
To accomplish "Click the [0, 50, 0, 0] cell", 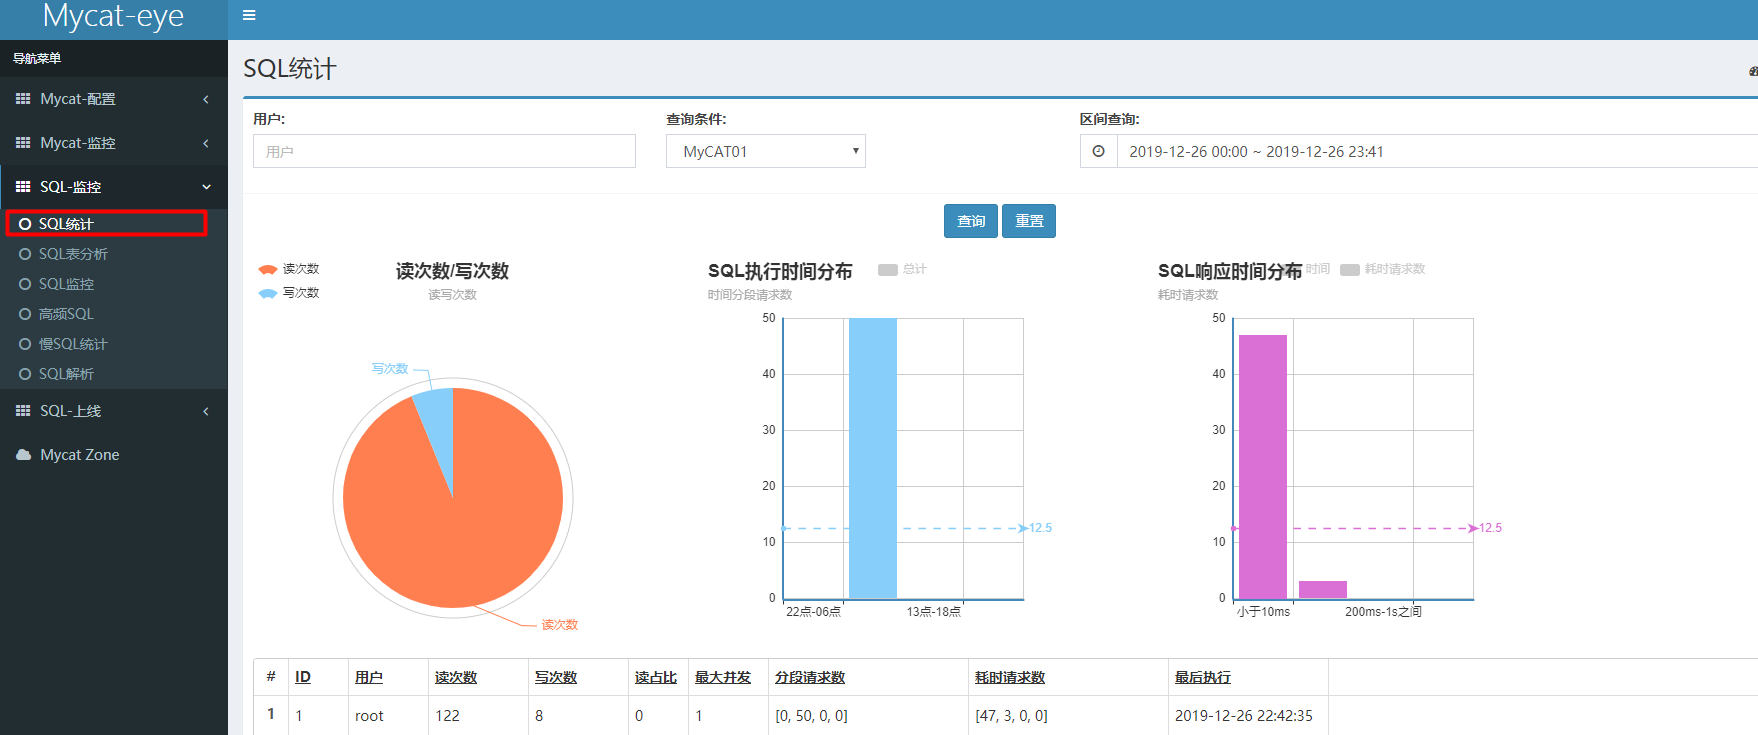I will (x=868, y=715).
